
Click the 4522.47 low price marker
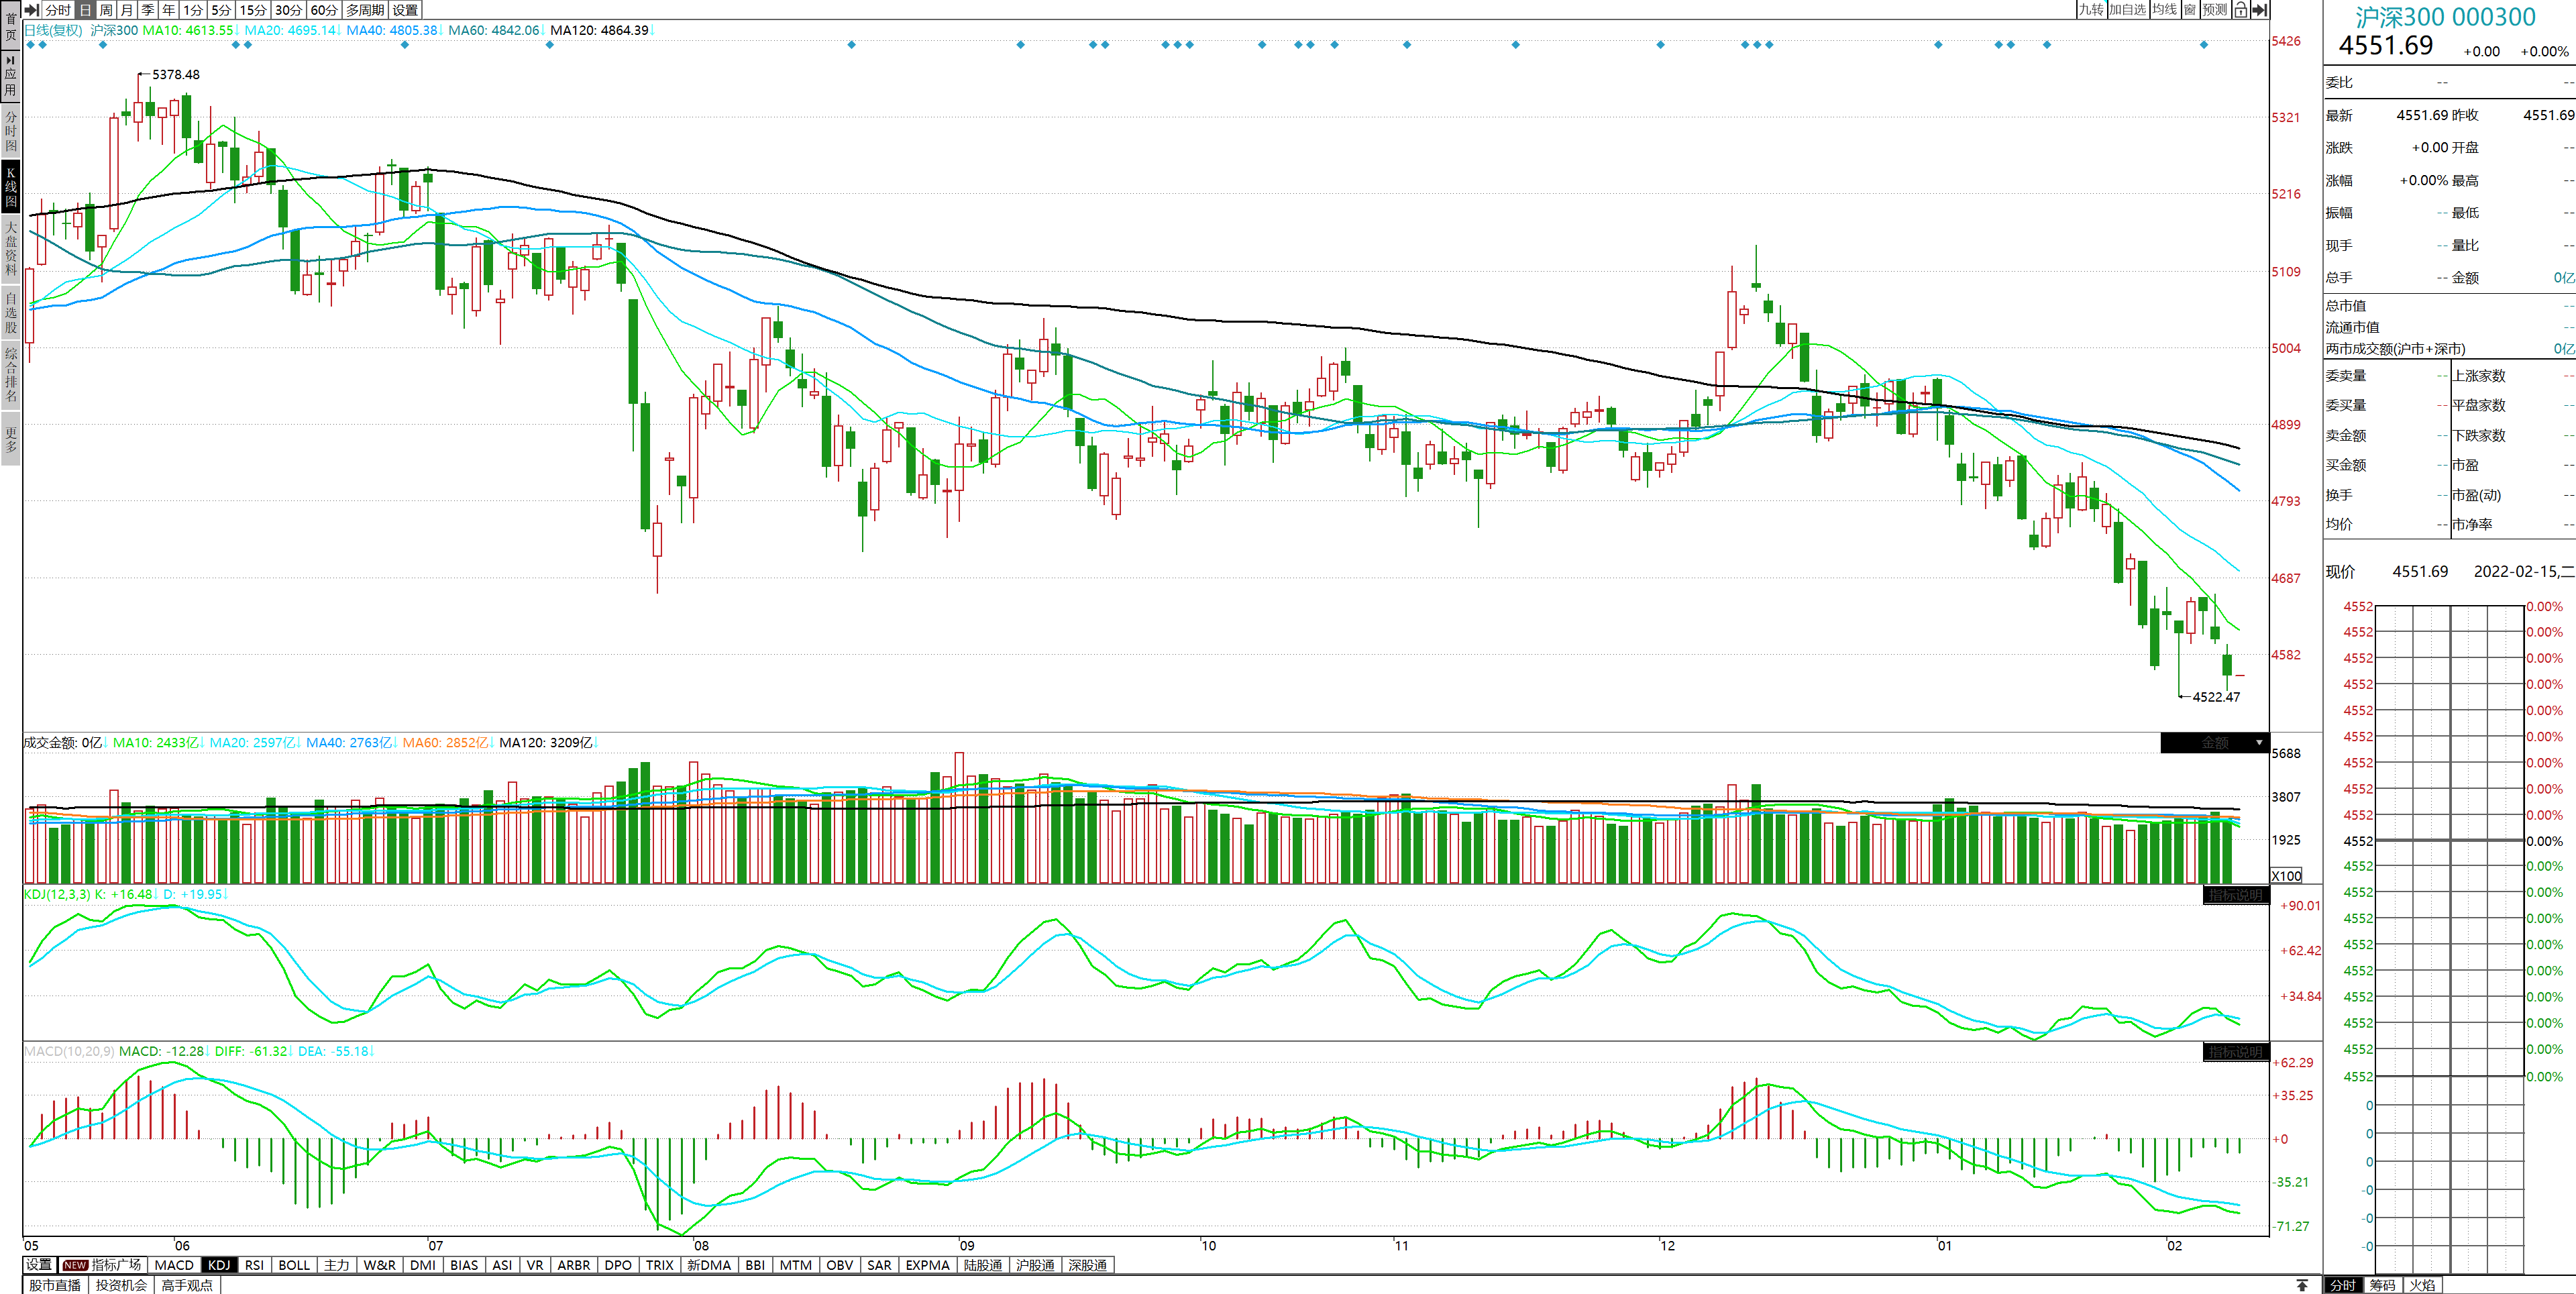[2216, 697]
